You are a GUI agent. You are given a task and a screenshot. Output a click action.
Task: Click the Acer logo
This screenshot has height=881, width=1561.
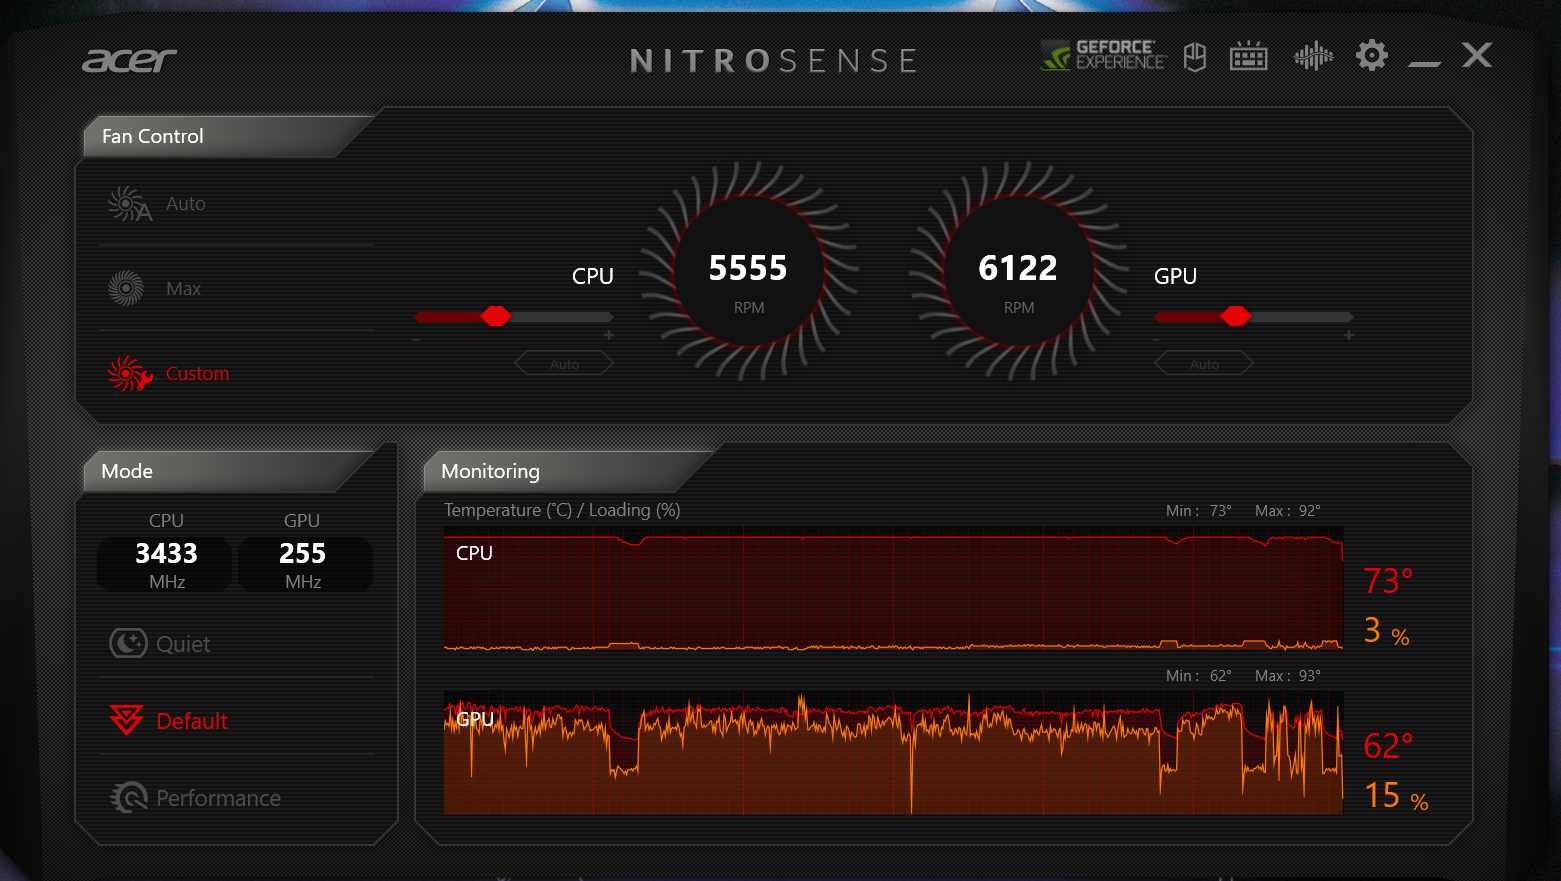(129, 61)
